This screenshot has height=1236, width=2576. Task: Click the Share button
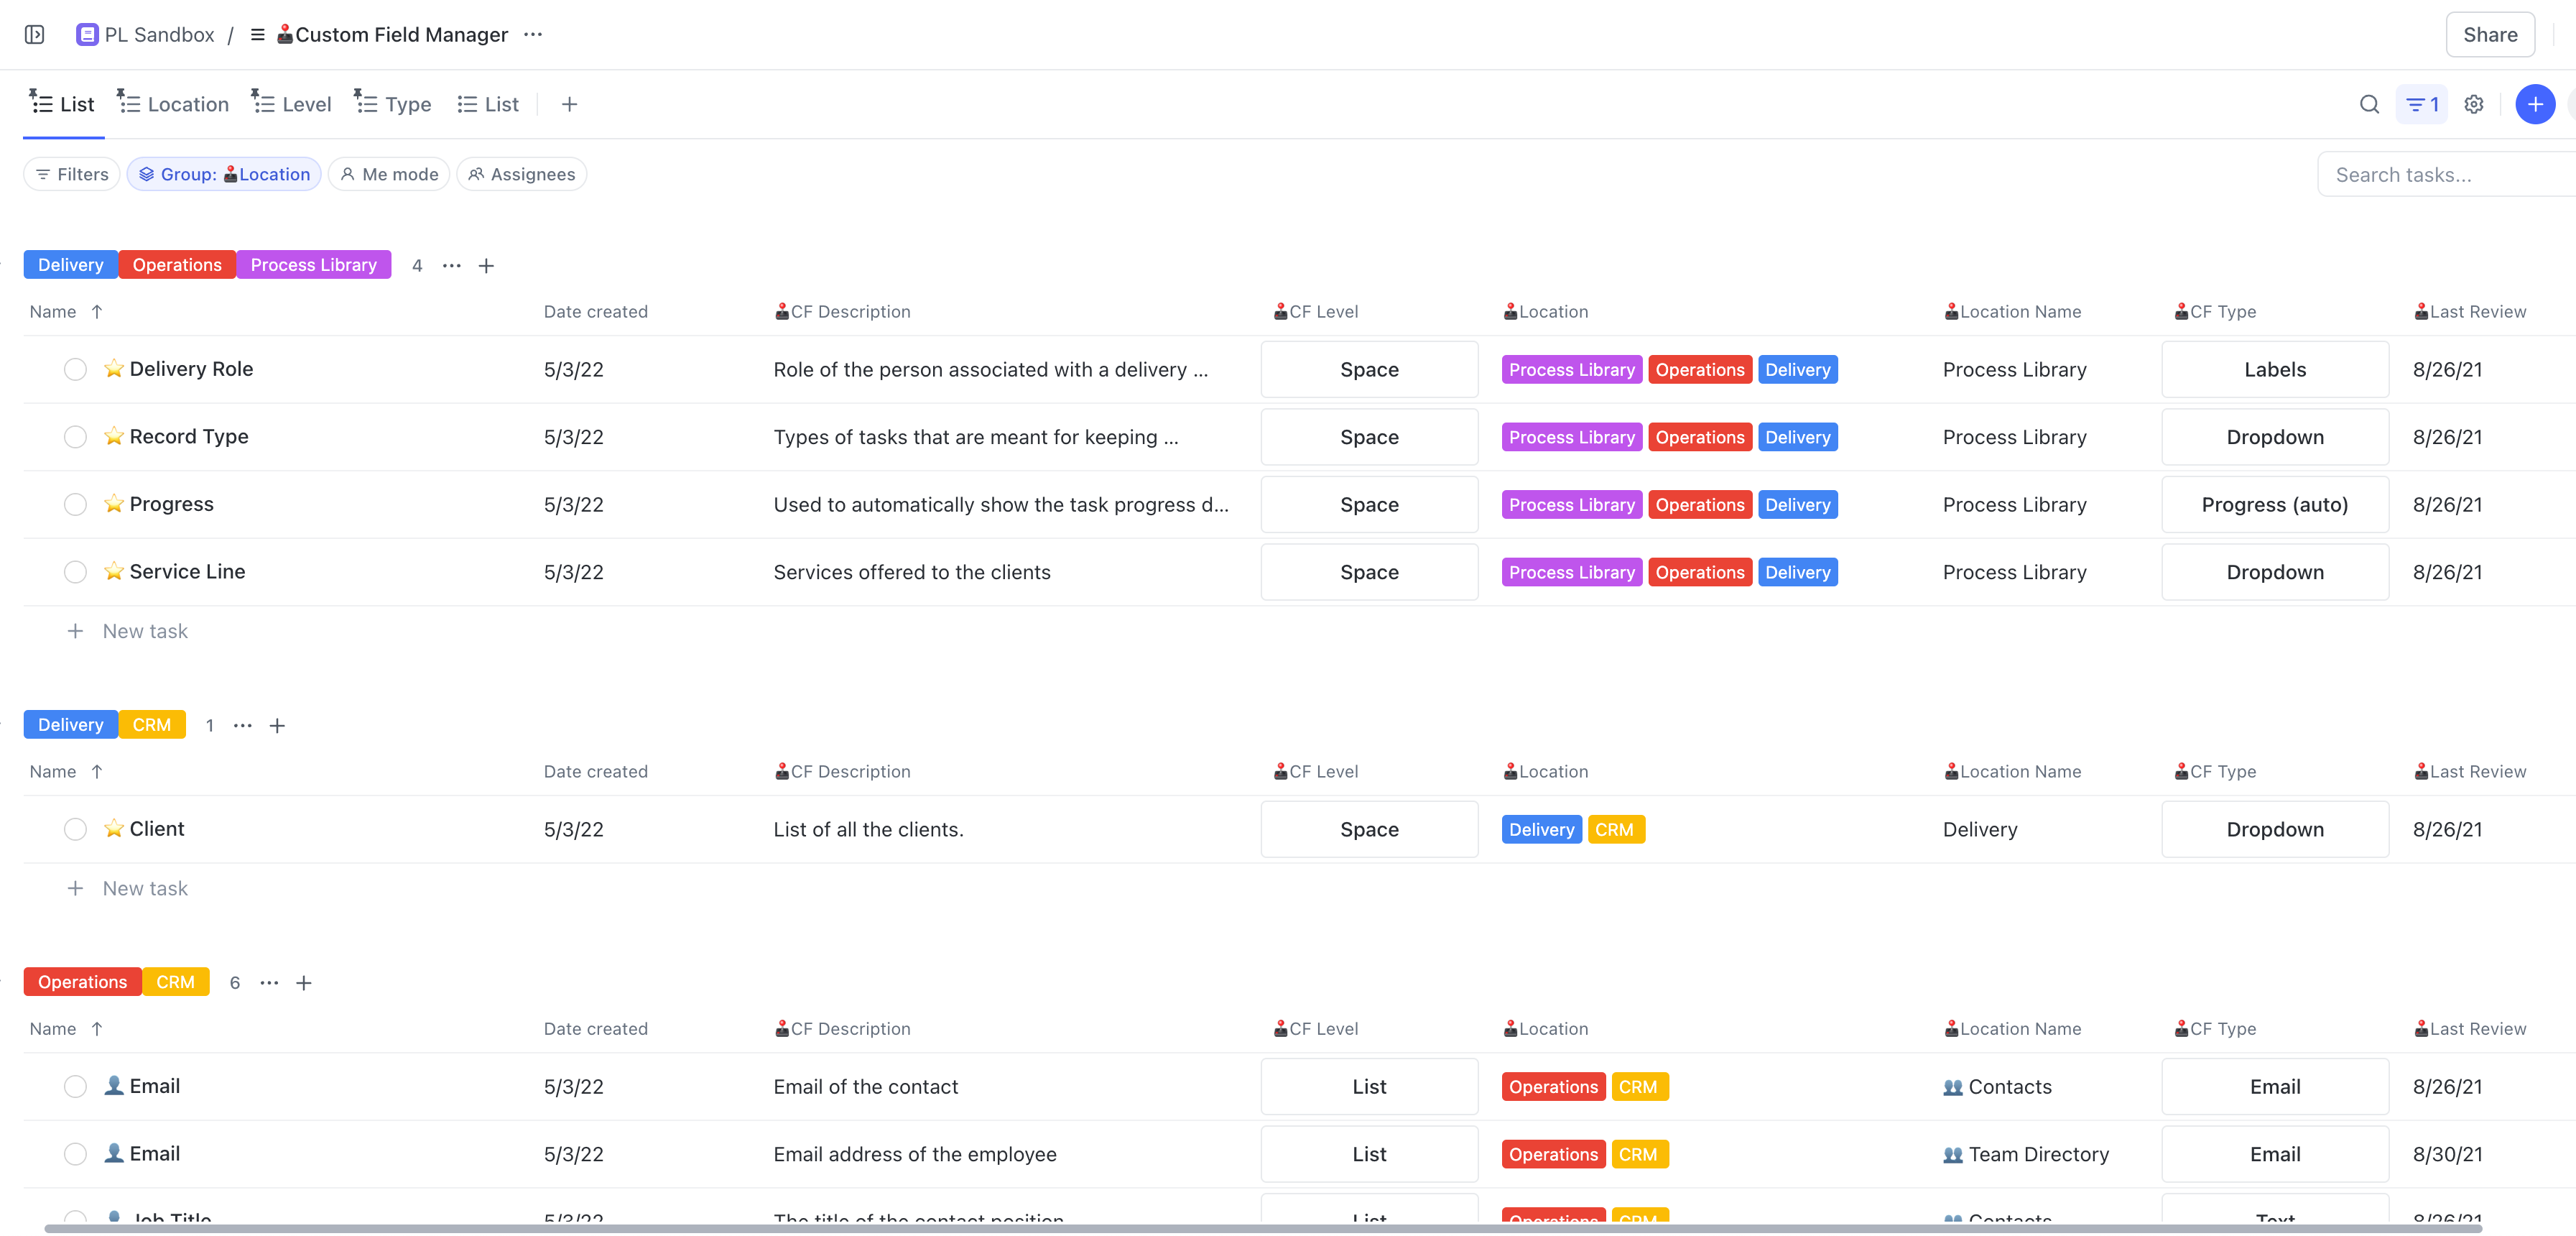tap(2489, 35)
